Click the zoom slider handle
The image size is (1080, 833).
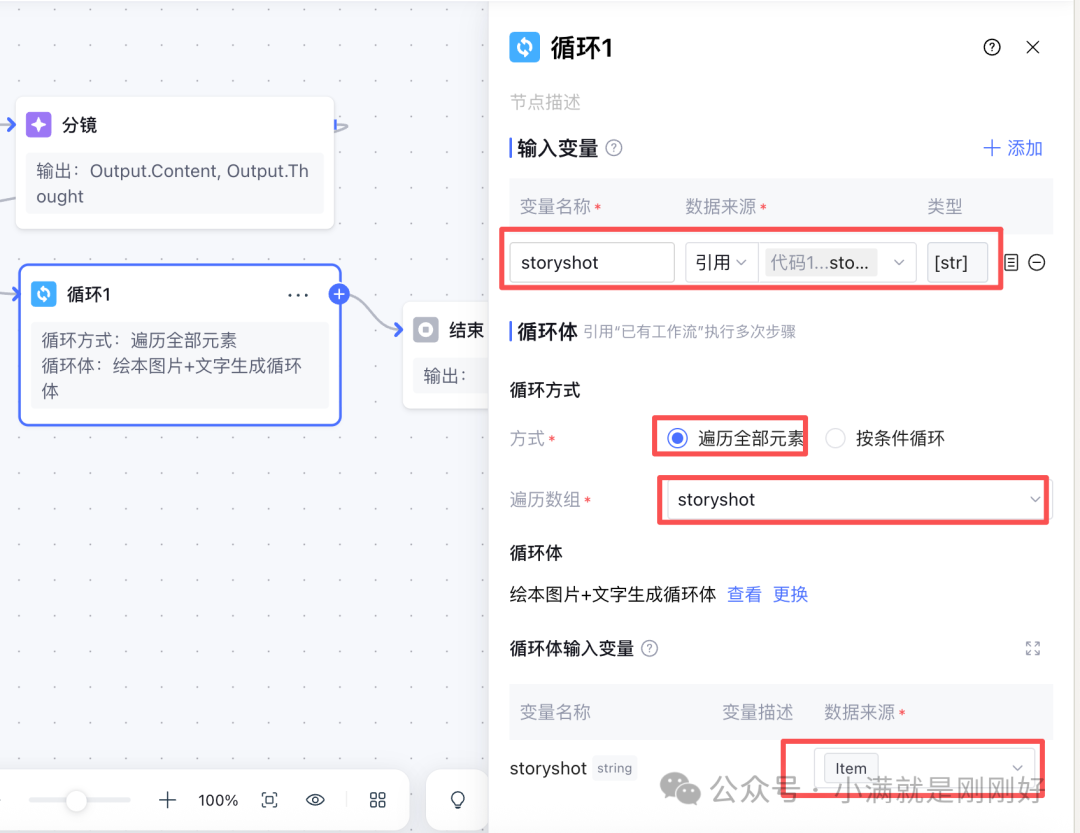coord(76,800)
